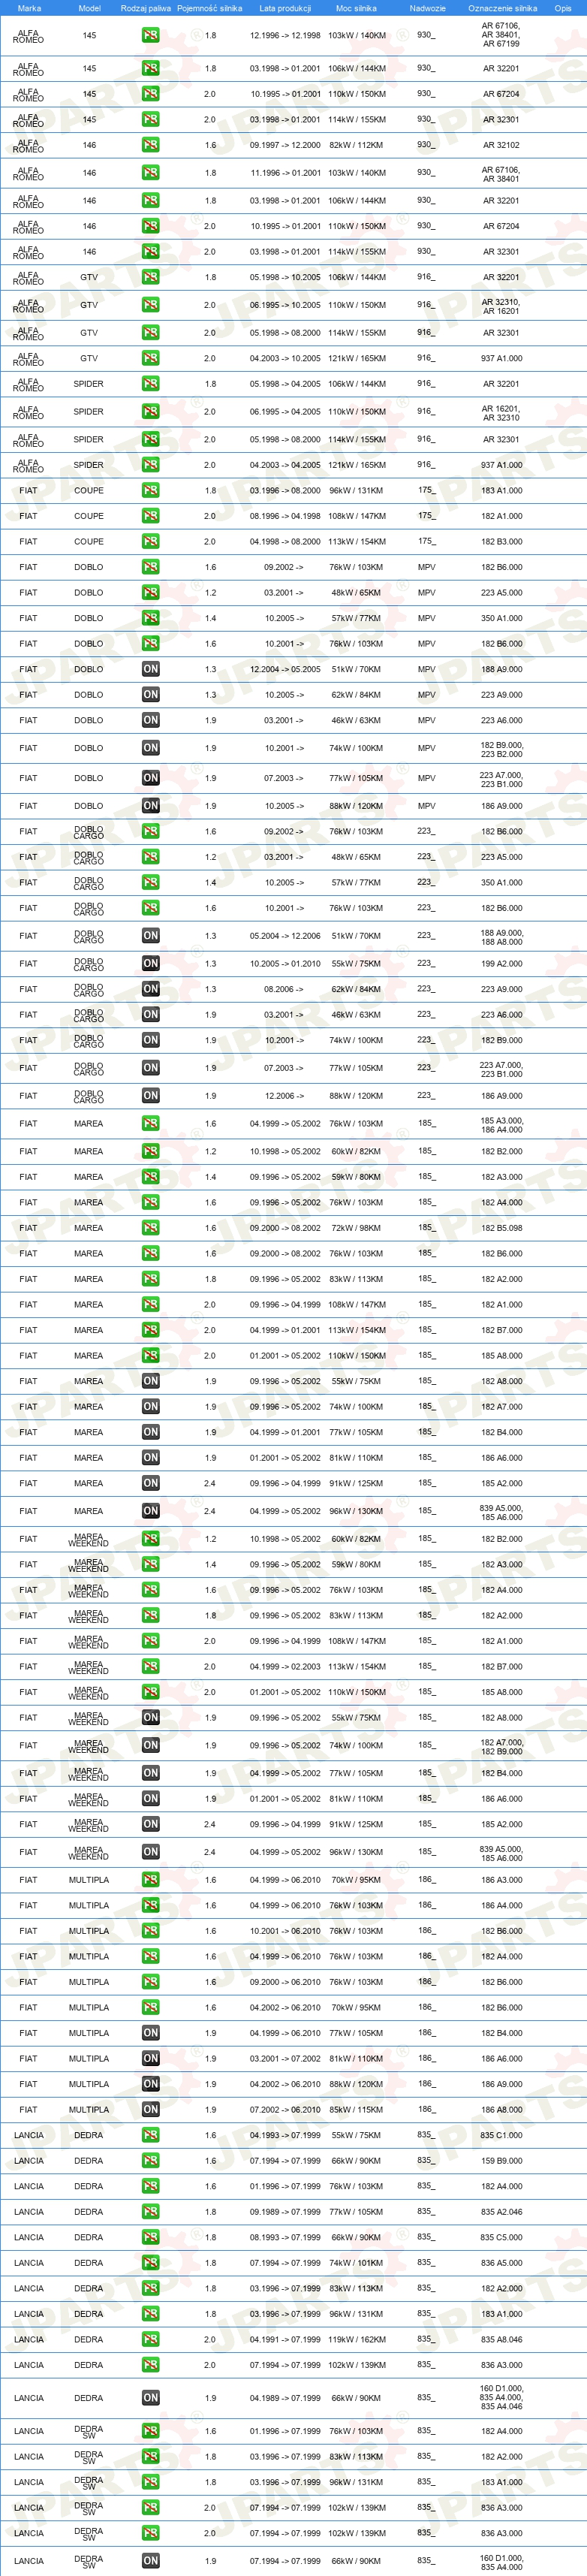
Task: Click production dates 09.1997 -> 12.2000
Action: 285,145
